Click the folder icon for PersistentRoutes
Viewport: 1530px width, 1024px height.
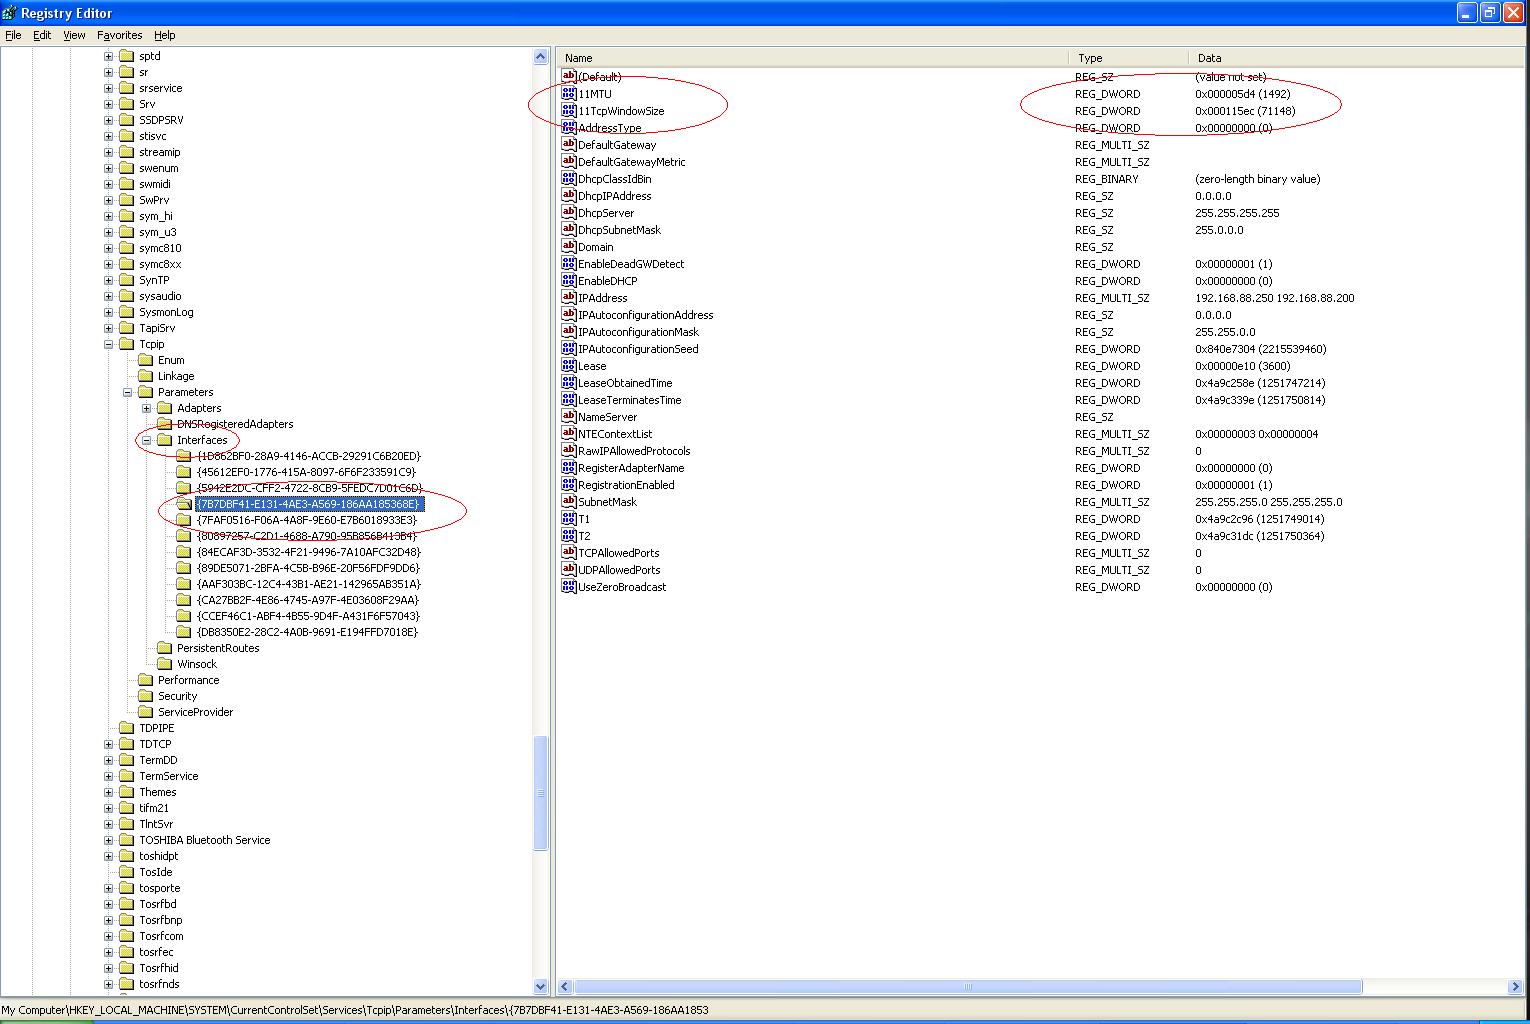(164, 647)
